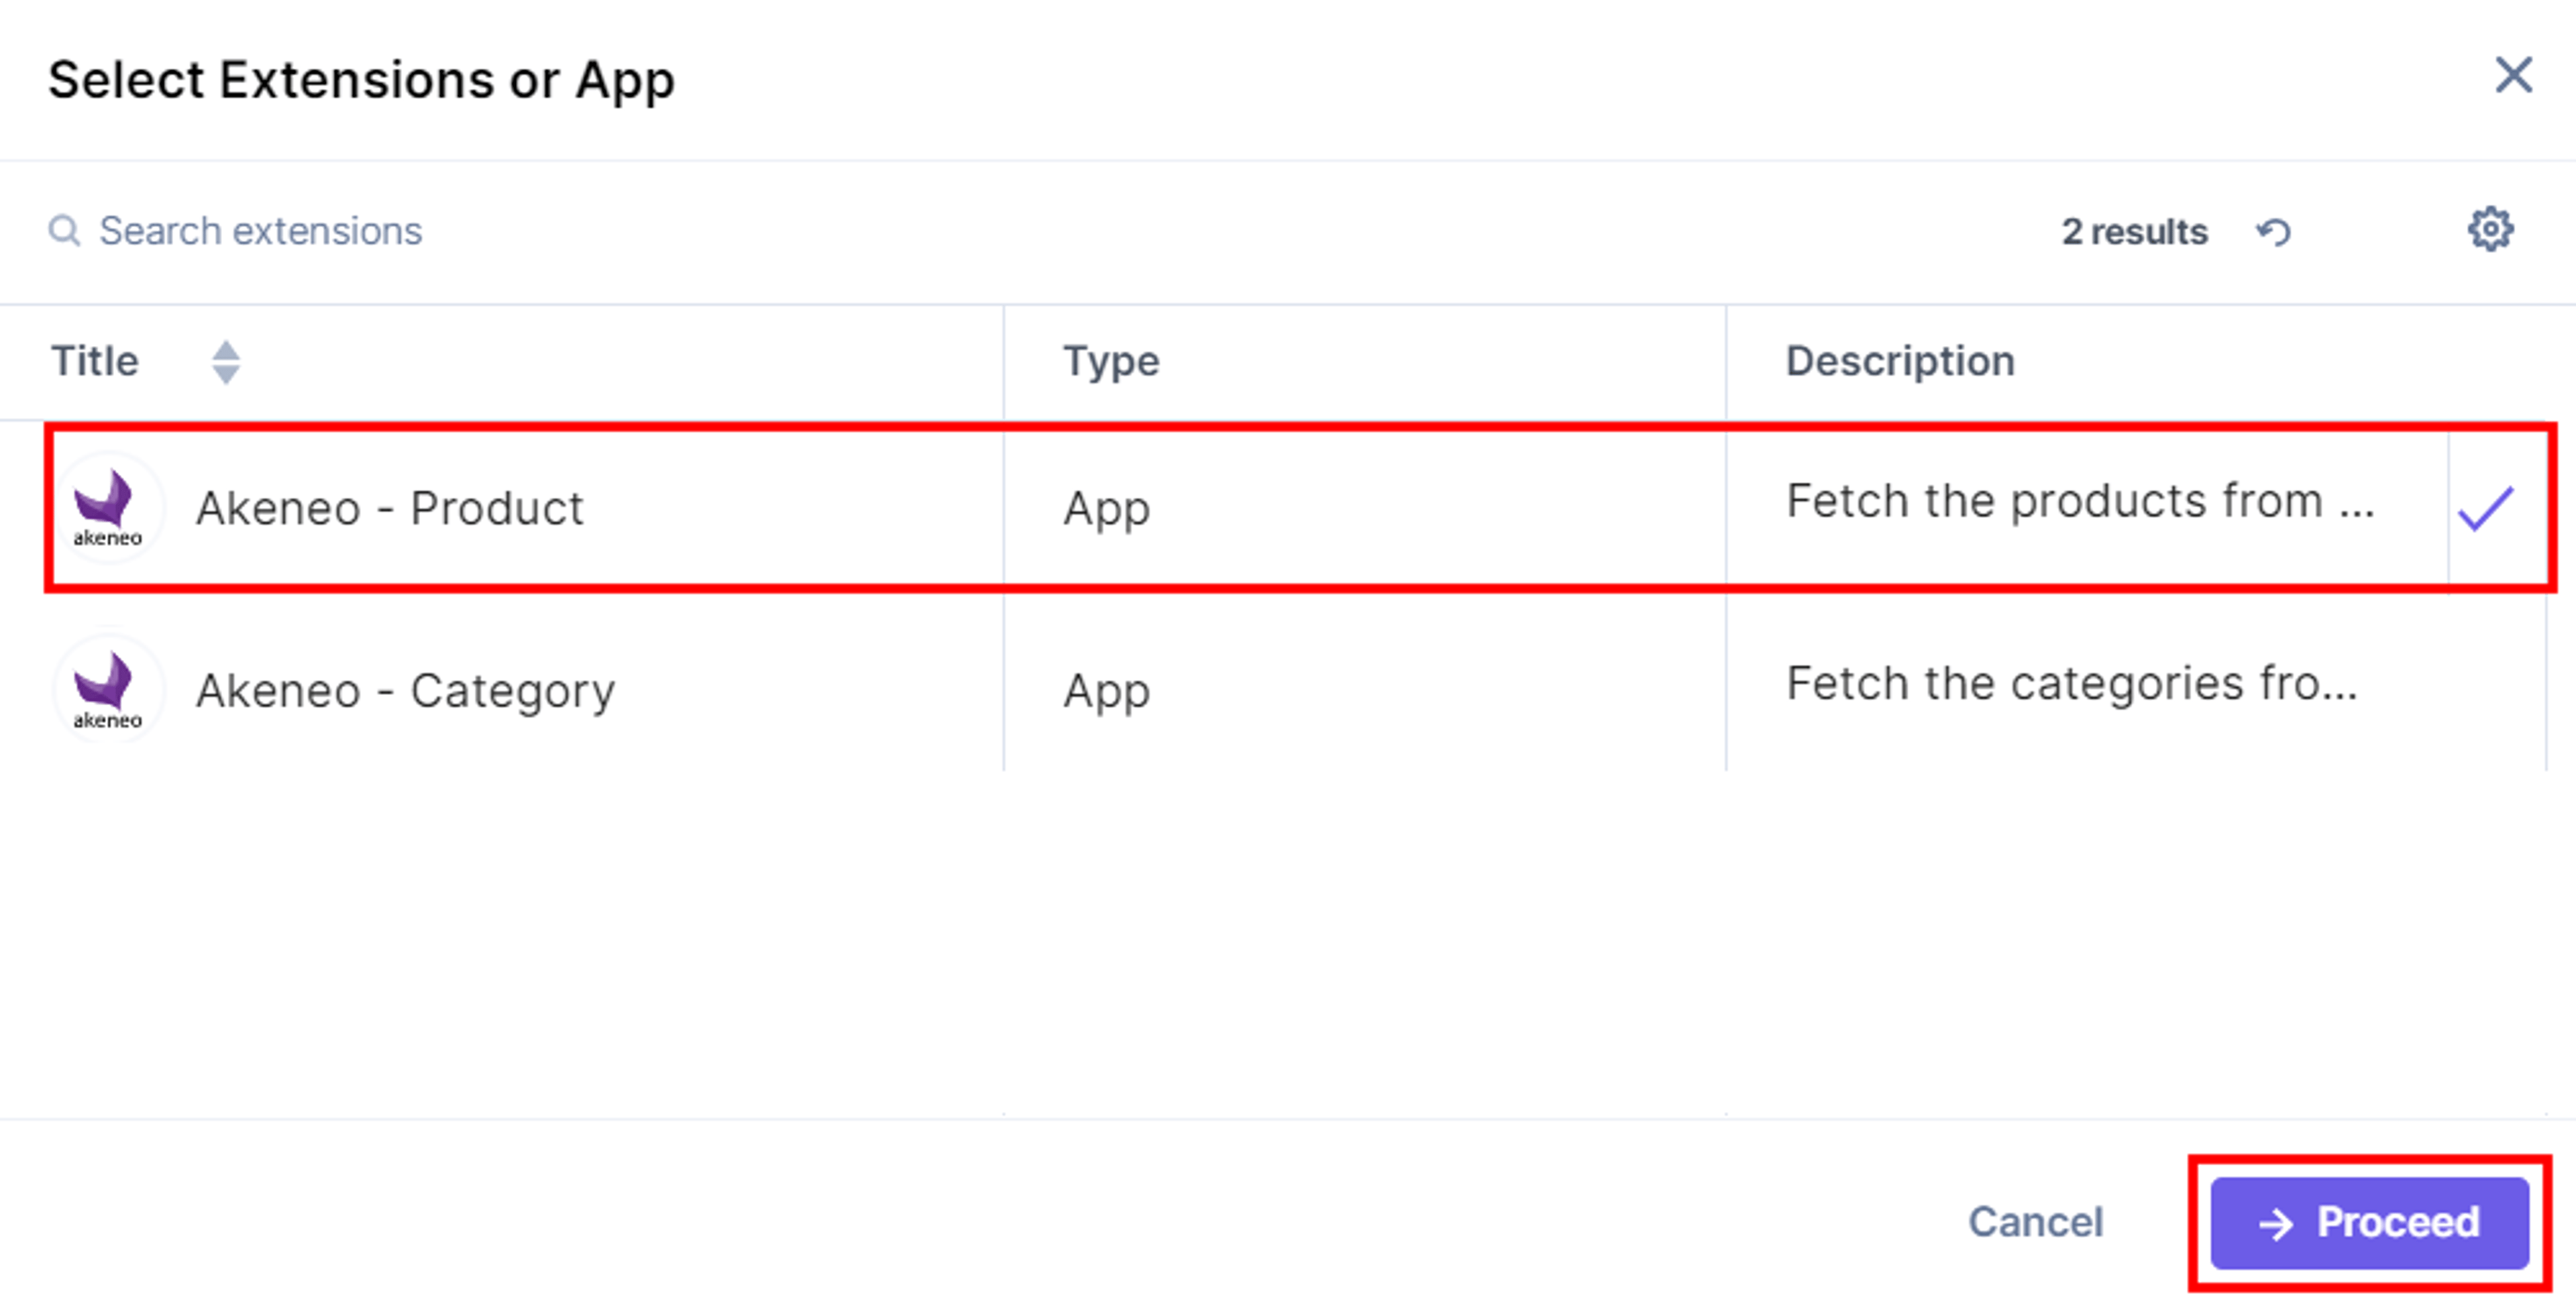This screenshot has width=2576, height=1316.
Task: Click the Akeneo Product logo icon
Action: tap(108, 508)
